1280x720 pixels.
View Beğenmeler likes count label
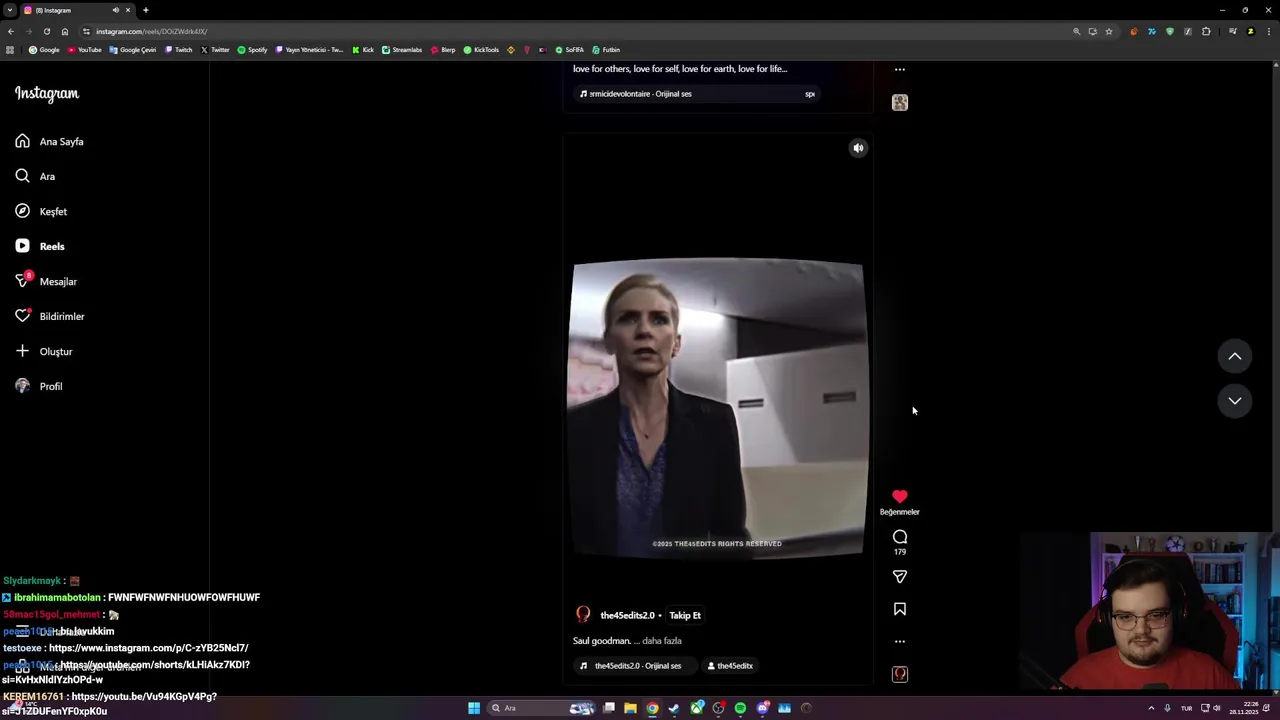pos(900,512)
